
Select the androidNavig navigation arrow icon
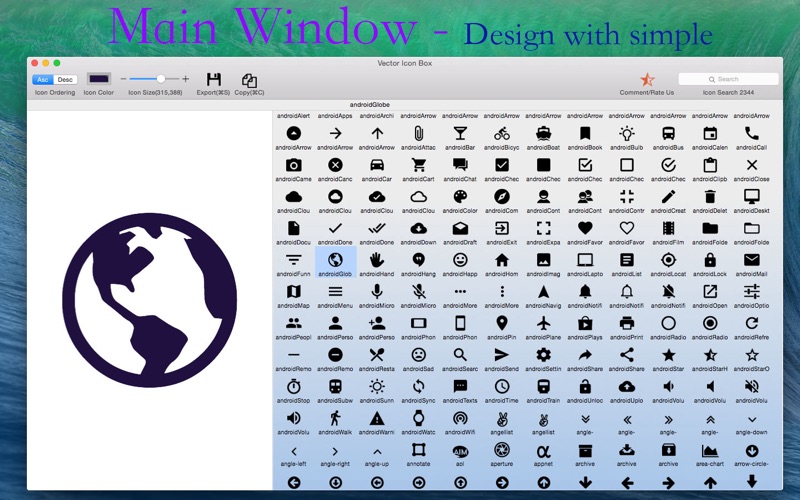(543, 292)
